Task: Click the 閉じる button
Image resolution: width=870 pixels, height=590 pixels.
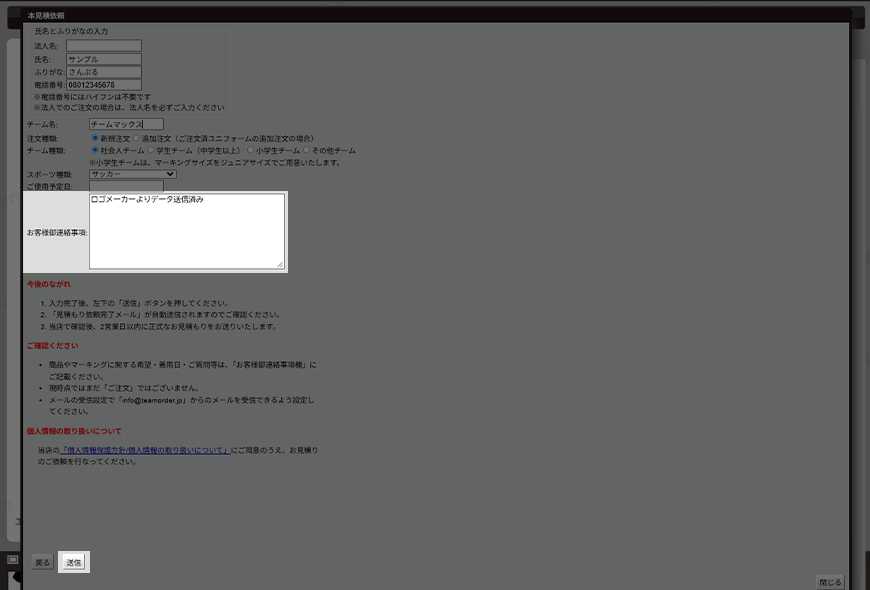Action: click(830, 582)
